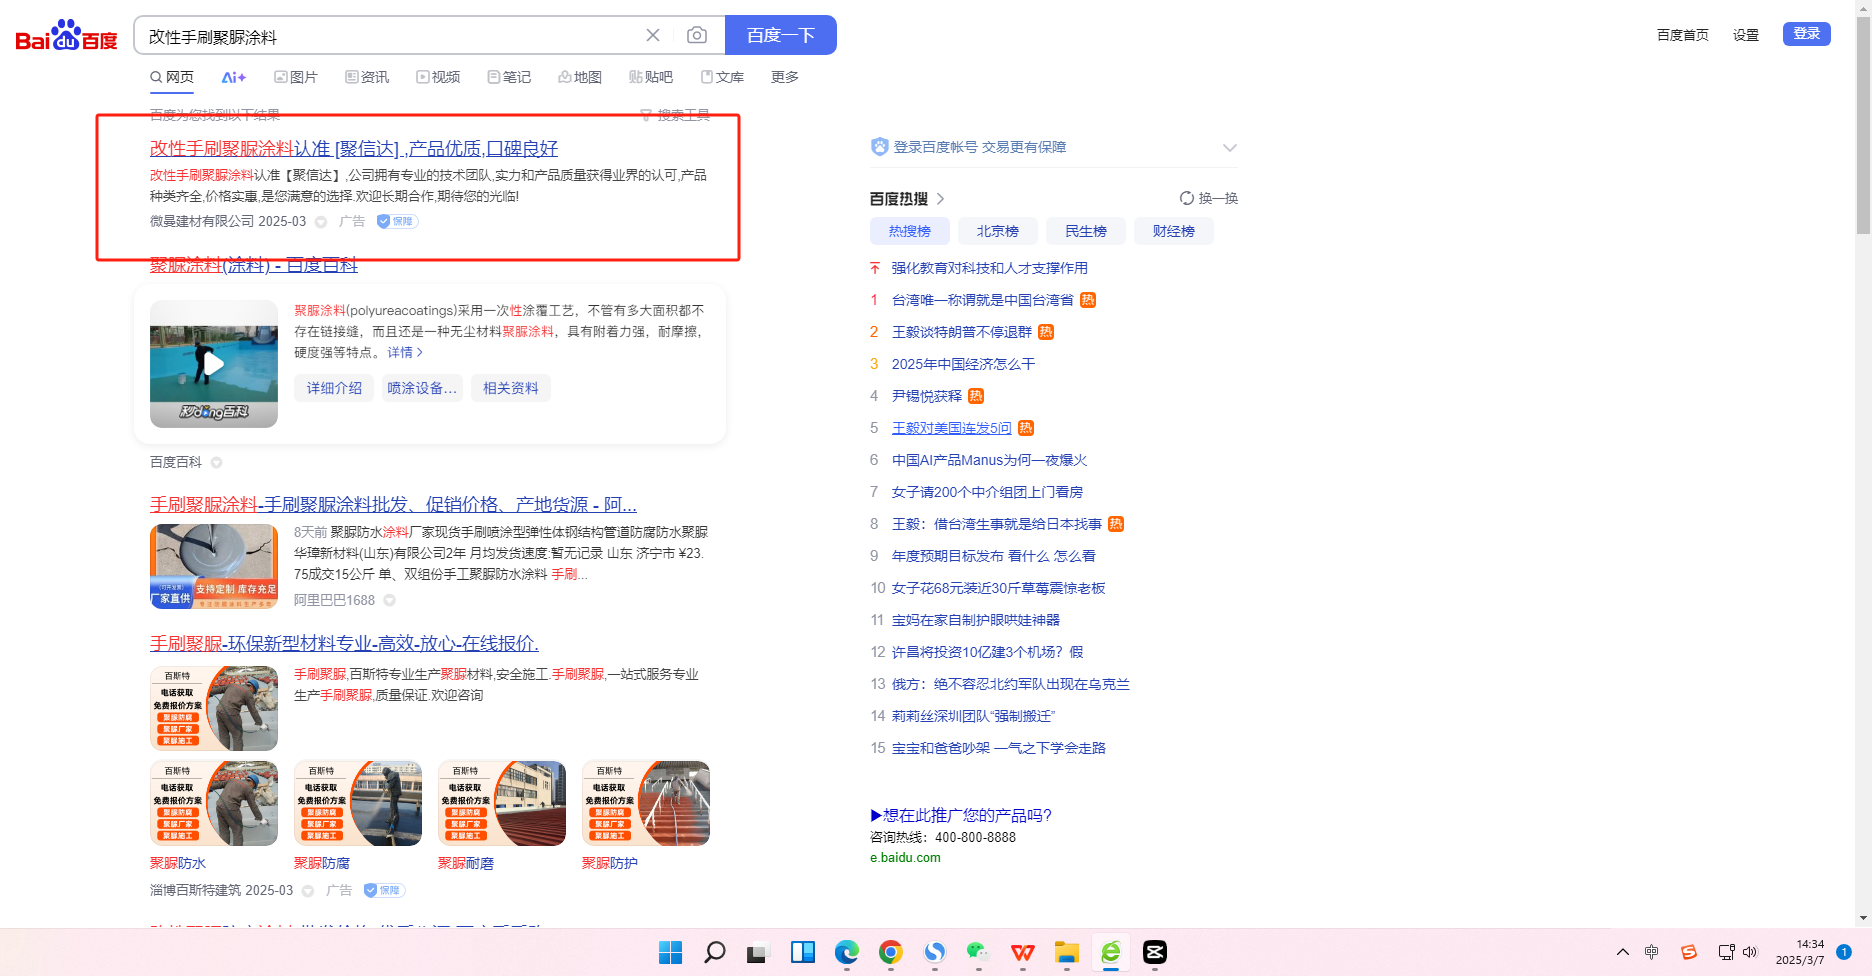The width and height of the screenshot is (1872, 976).
Task: Click the 换一换 refresh icon
Action: pyautogui.click(x=1186, y=198)
